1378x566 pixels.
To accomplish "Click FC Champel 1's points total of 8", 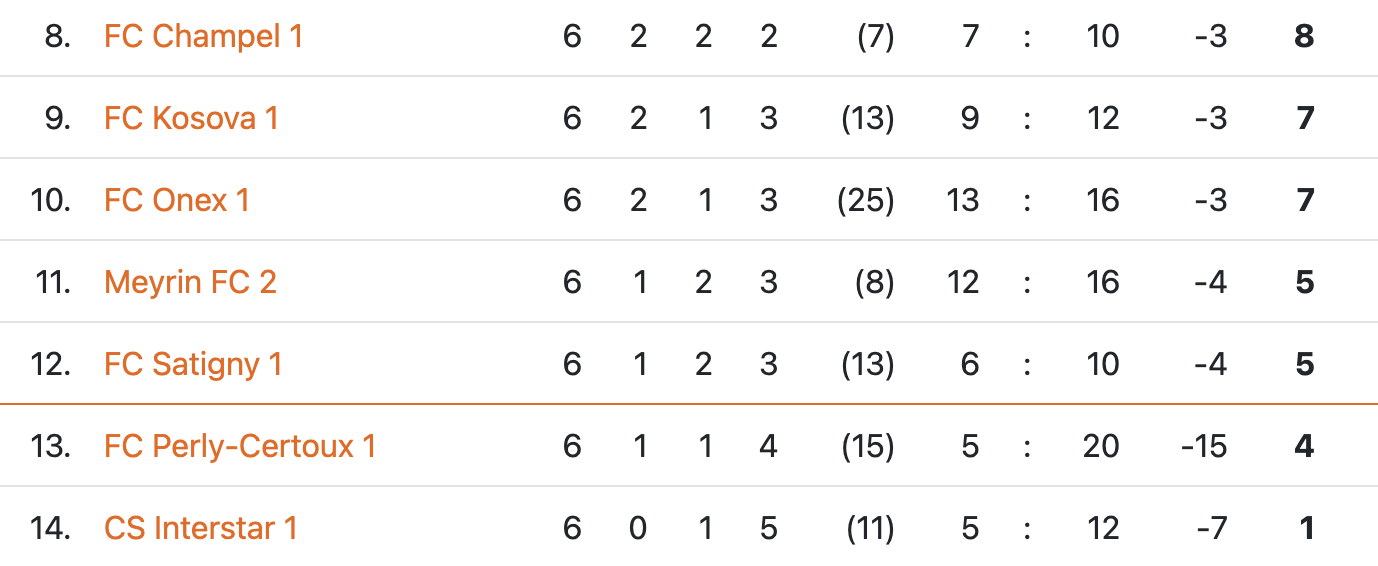I will pos(1304,37).
